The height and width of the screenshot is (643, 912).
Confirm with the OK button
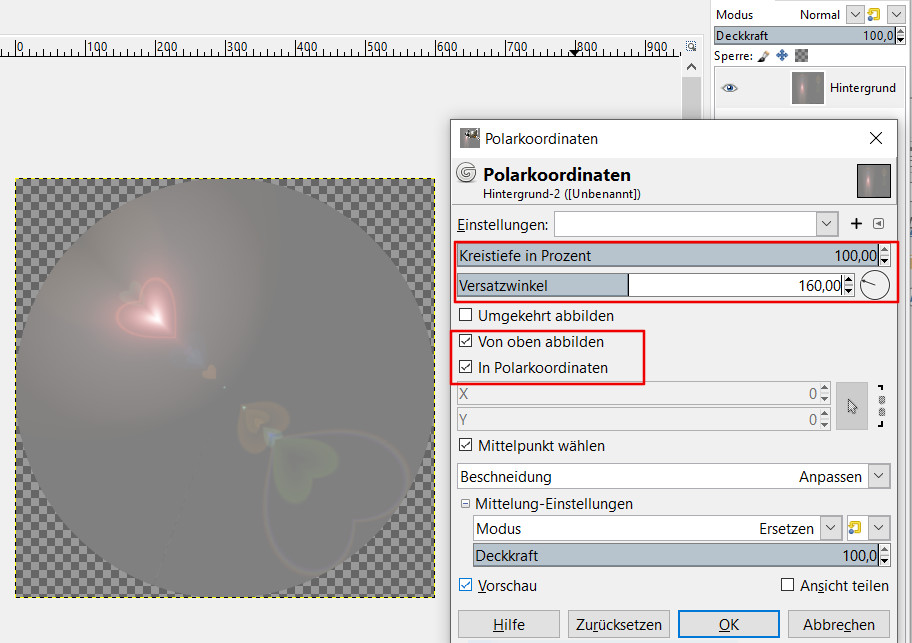click(729, 624)
